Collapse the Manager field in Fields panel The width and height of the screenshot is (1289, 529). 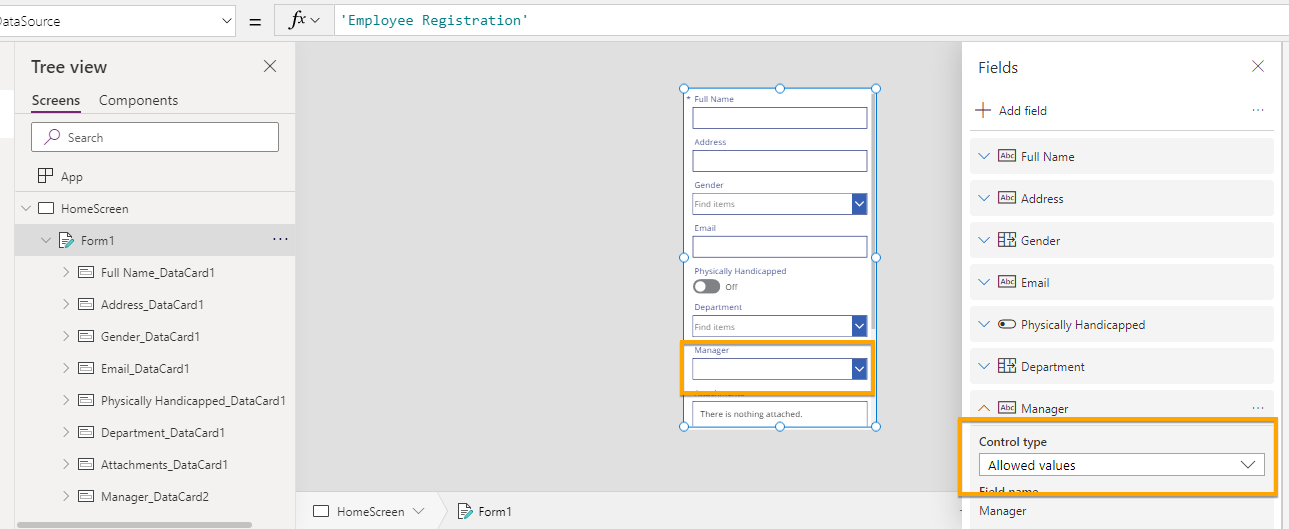click(984, 408)
